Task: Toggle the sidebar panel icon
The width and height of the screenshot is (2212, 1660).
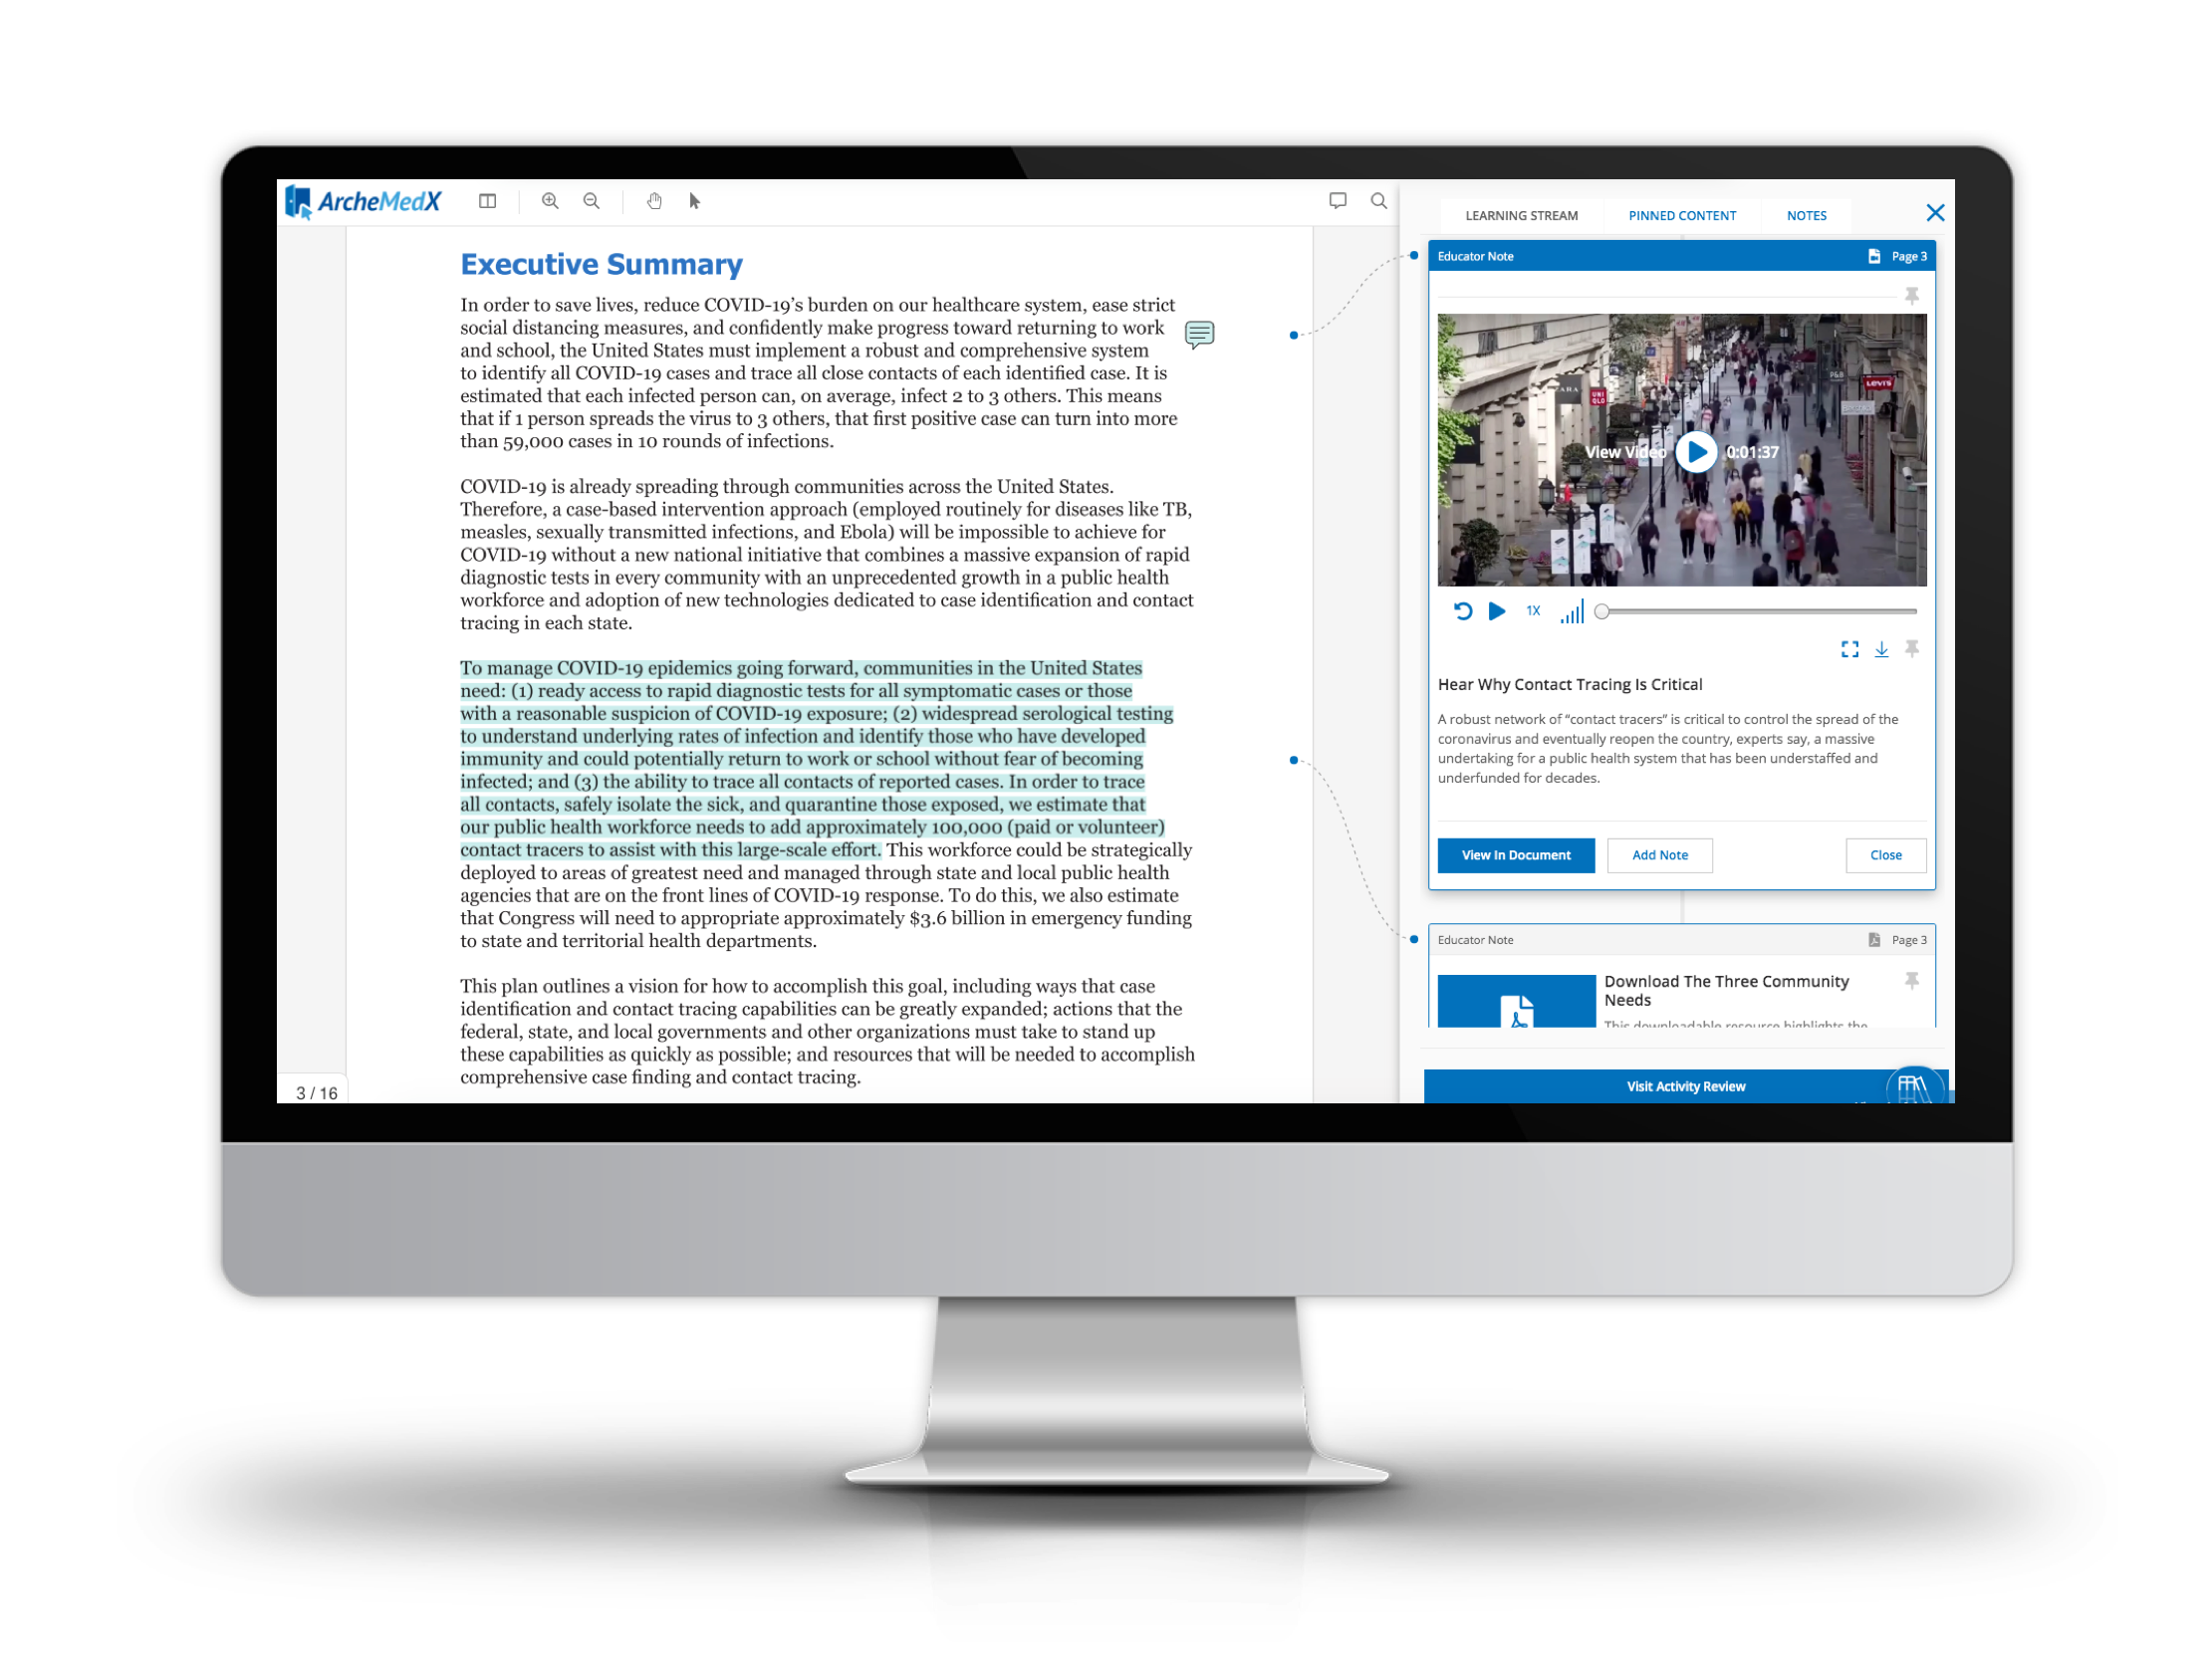Action: [x=488, y=200]
